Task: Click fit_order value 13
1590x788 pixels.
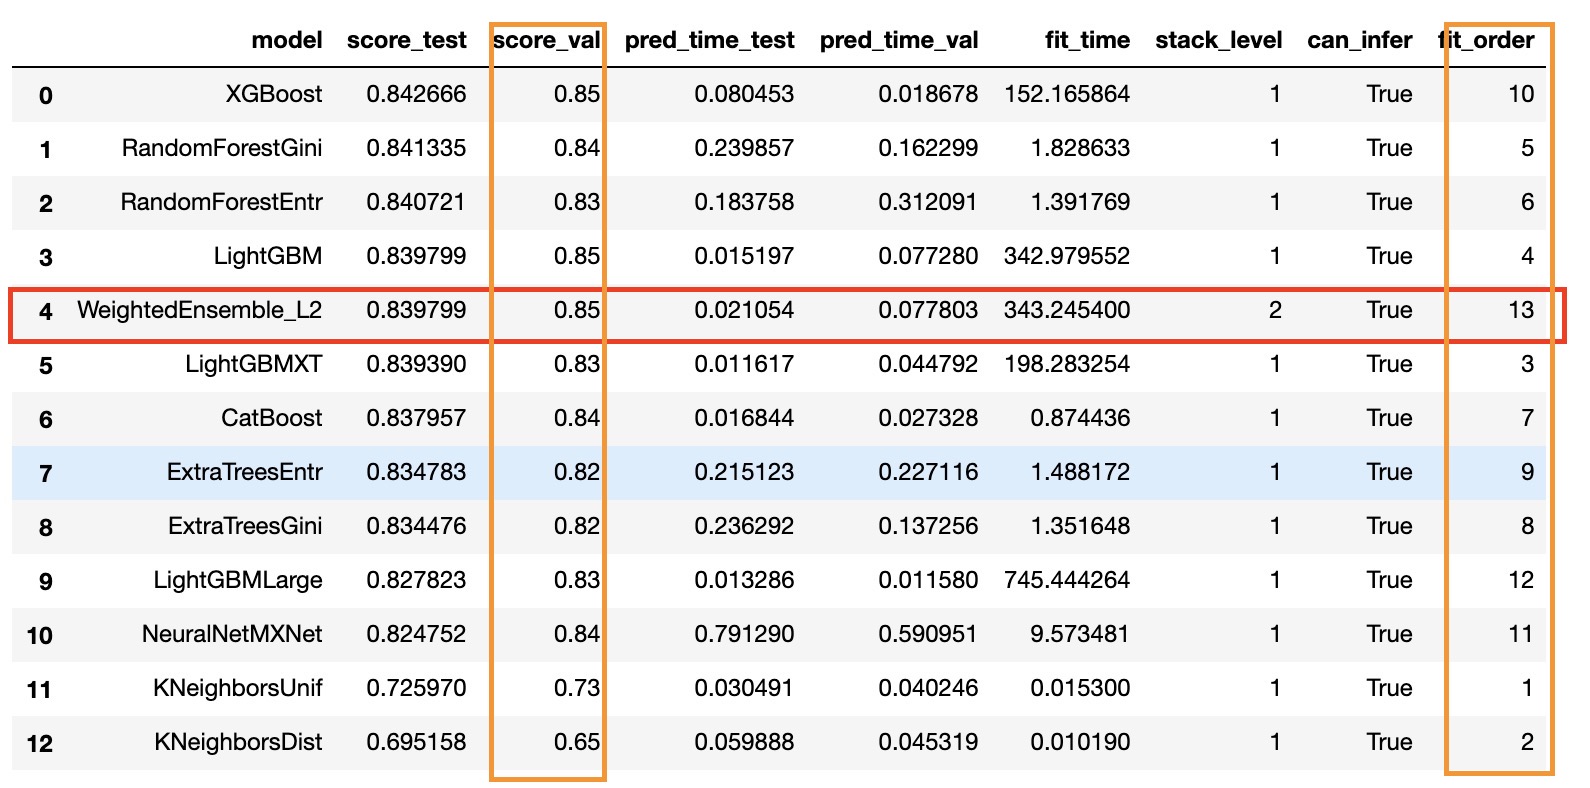Action: tap(1521, 310)
